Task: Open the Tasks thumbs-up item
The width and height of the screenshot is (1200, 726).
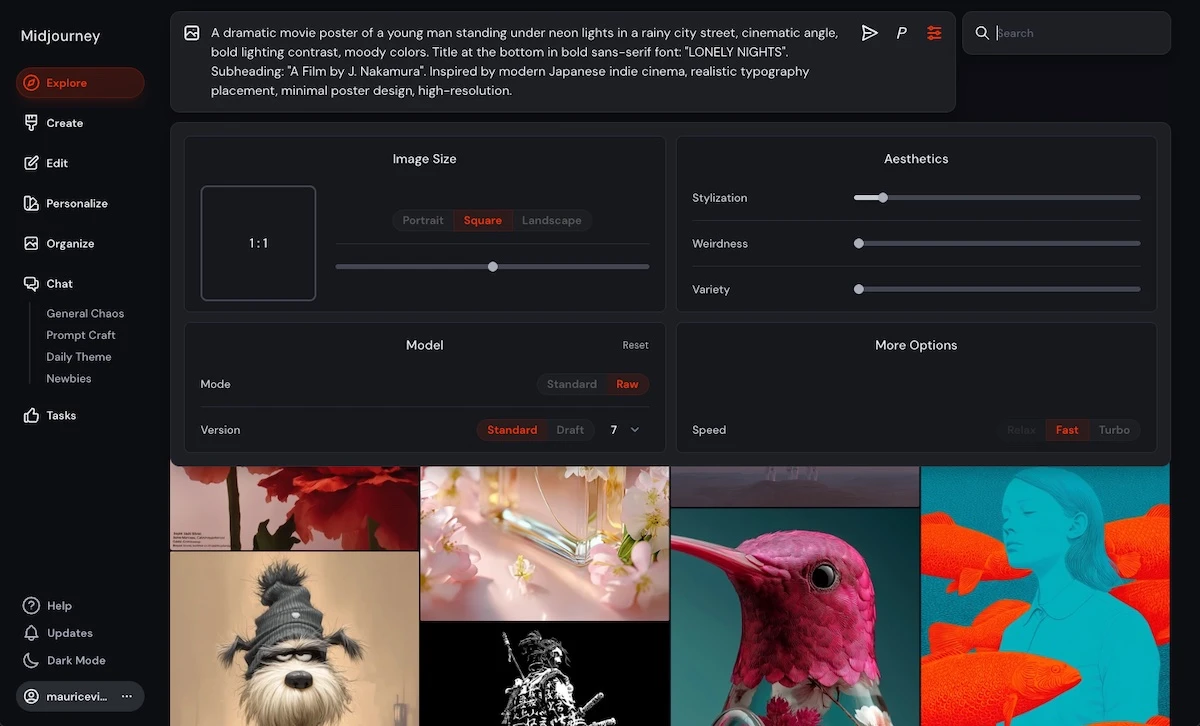Action: (x=60, y=415)
